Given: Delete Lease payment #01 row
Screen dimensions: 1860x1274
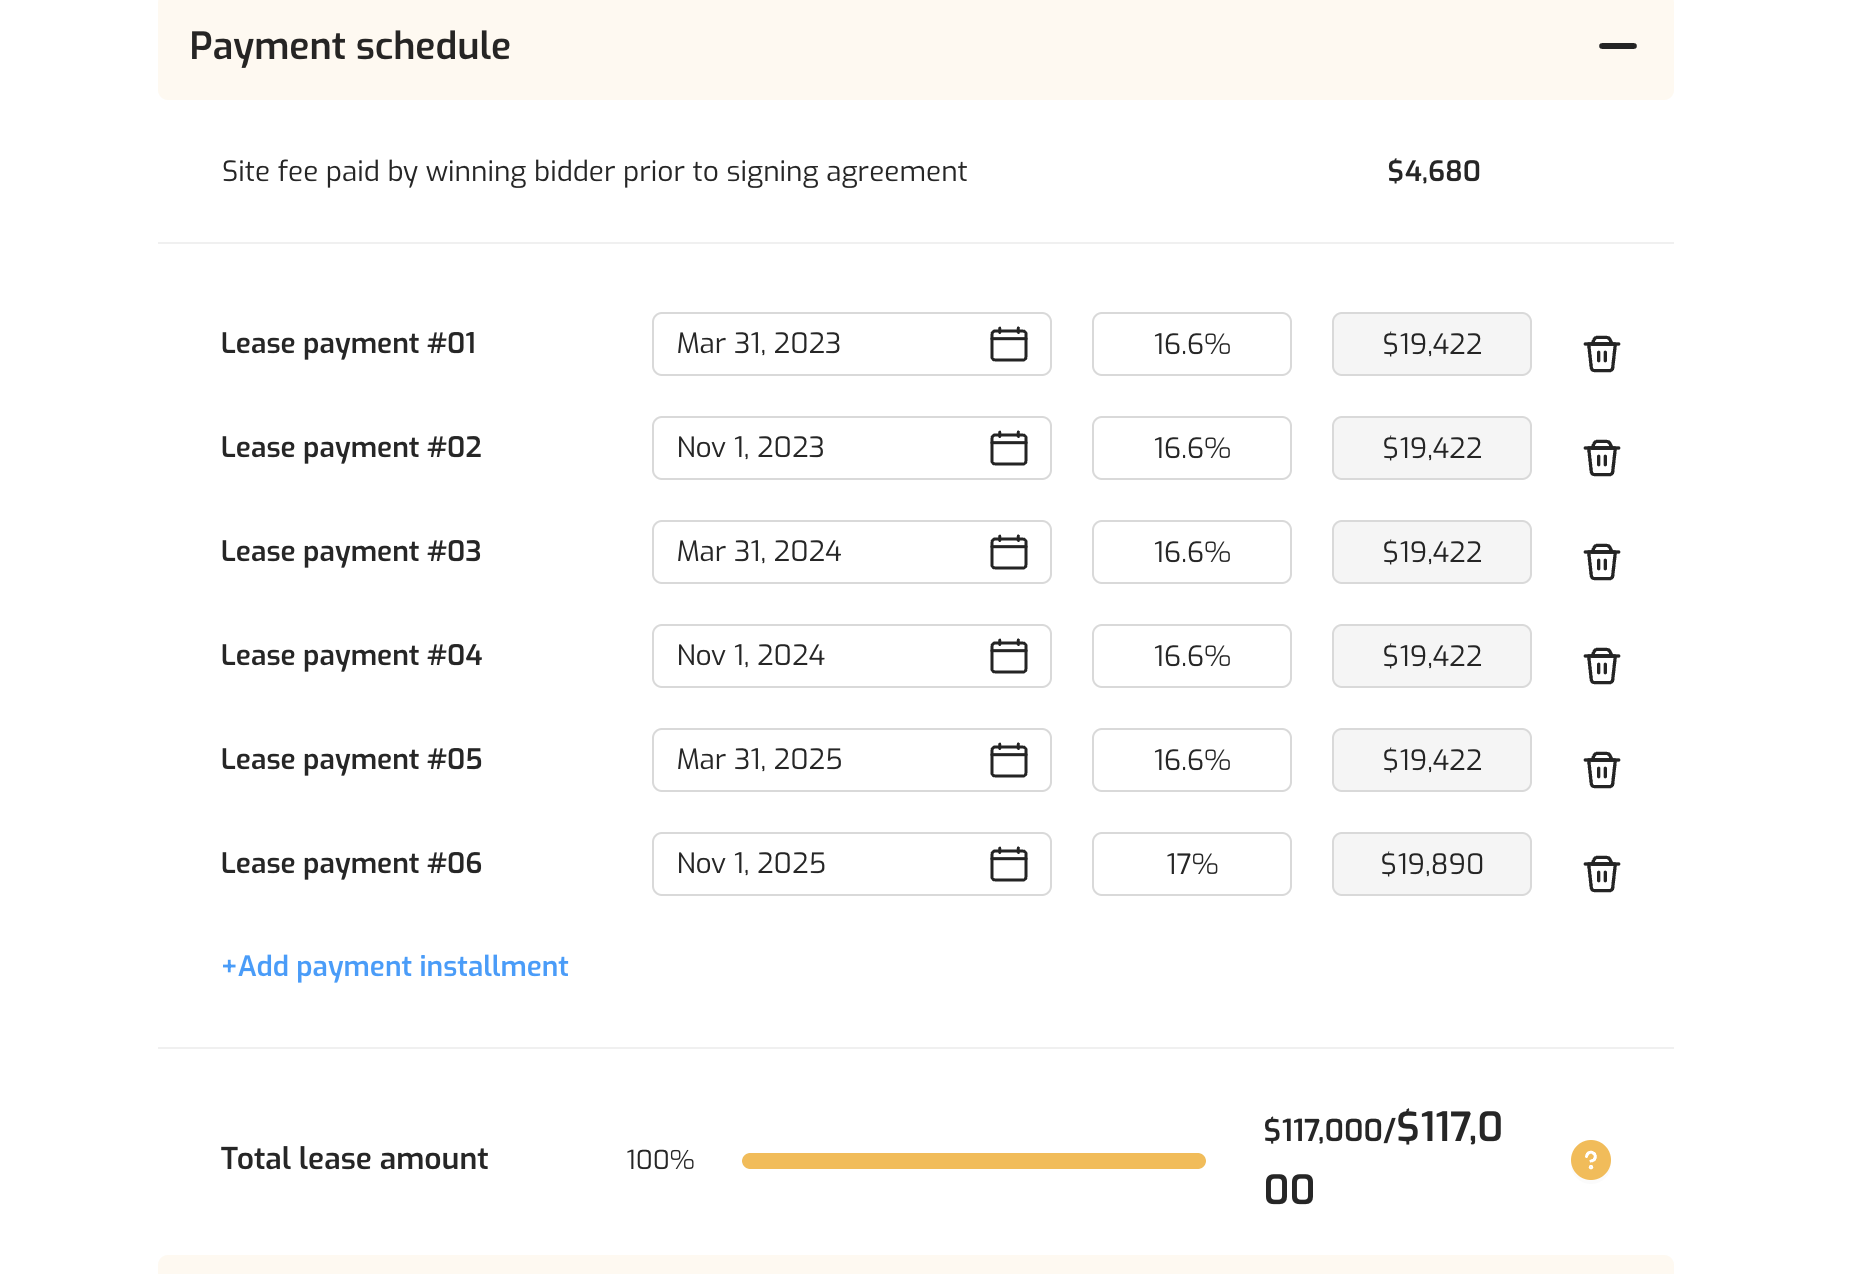Looking at the screenshot, I should click(1601, 354).
